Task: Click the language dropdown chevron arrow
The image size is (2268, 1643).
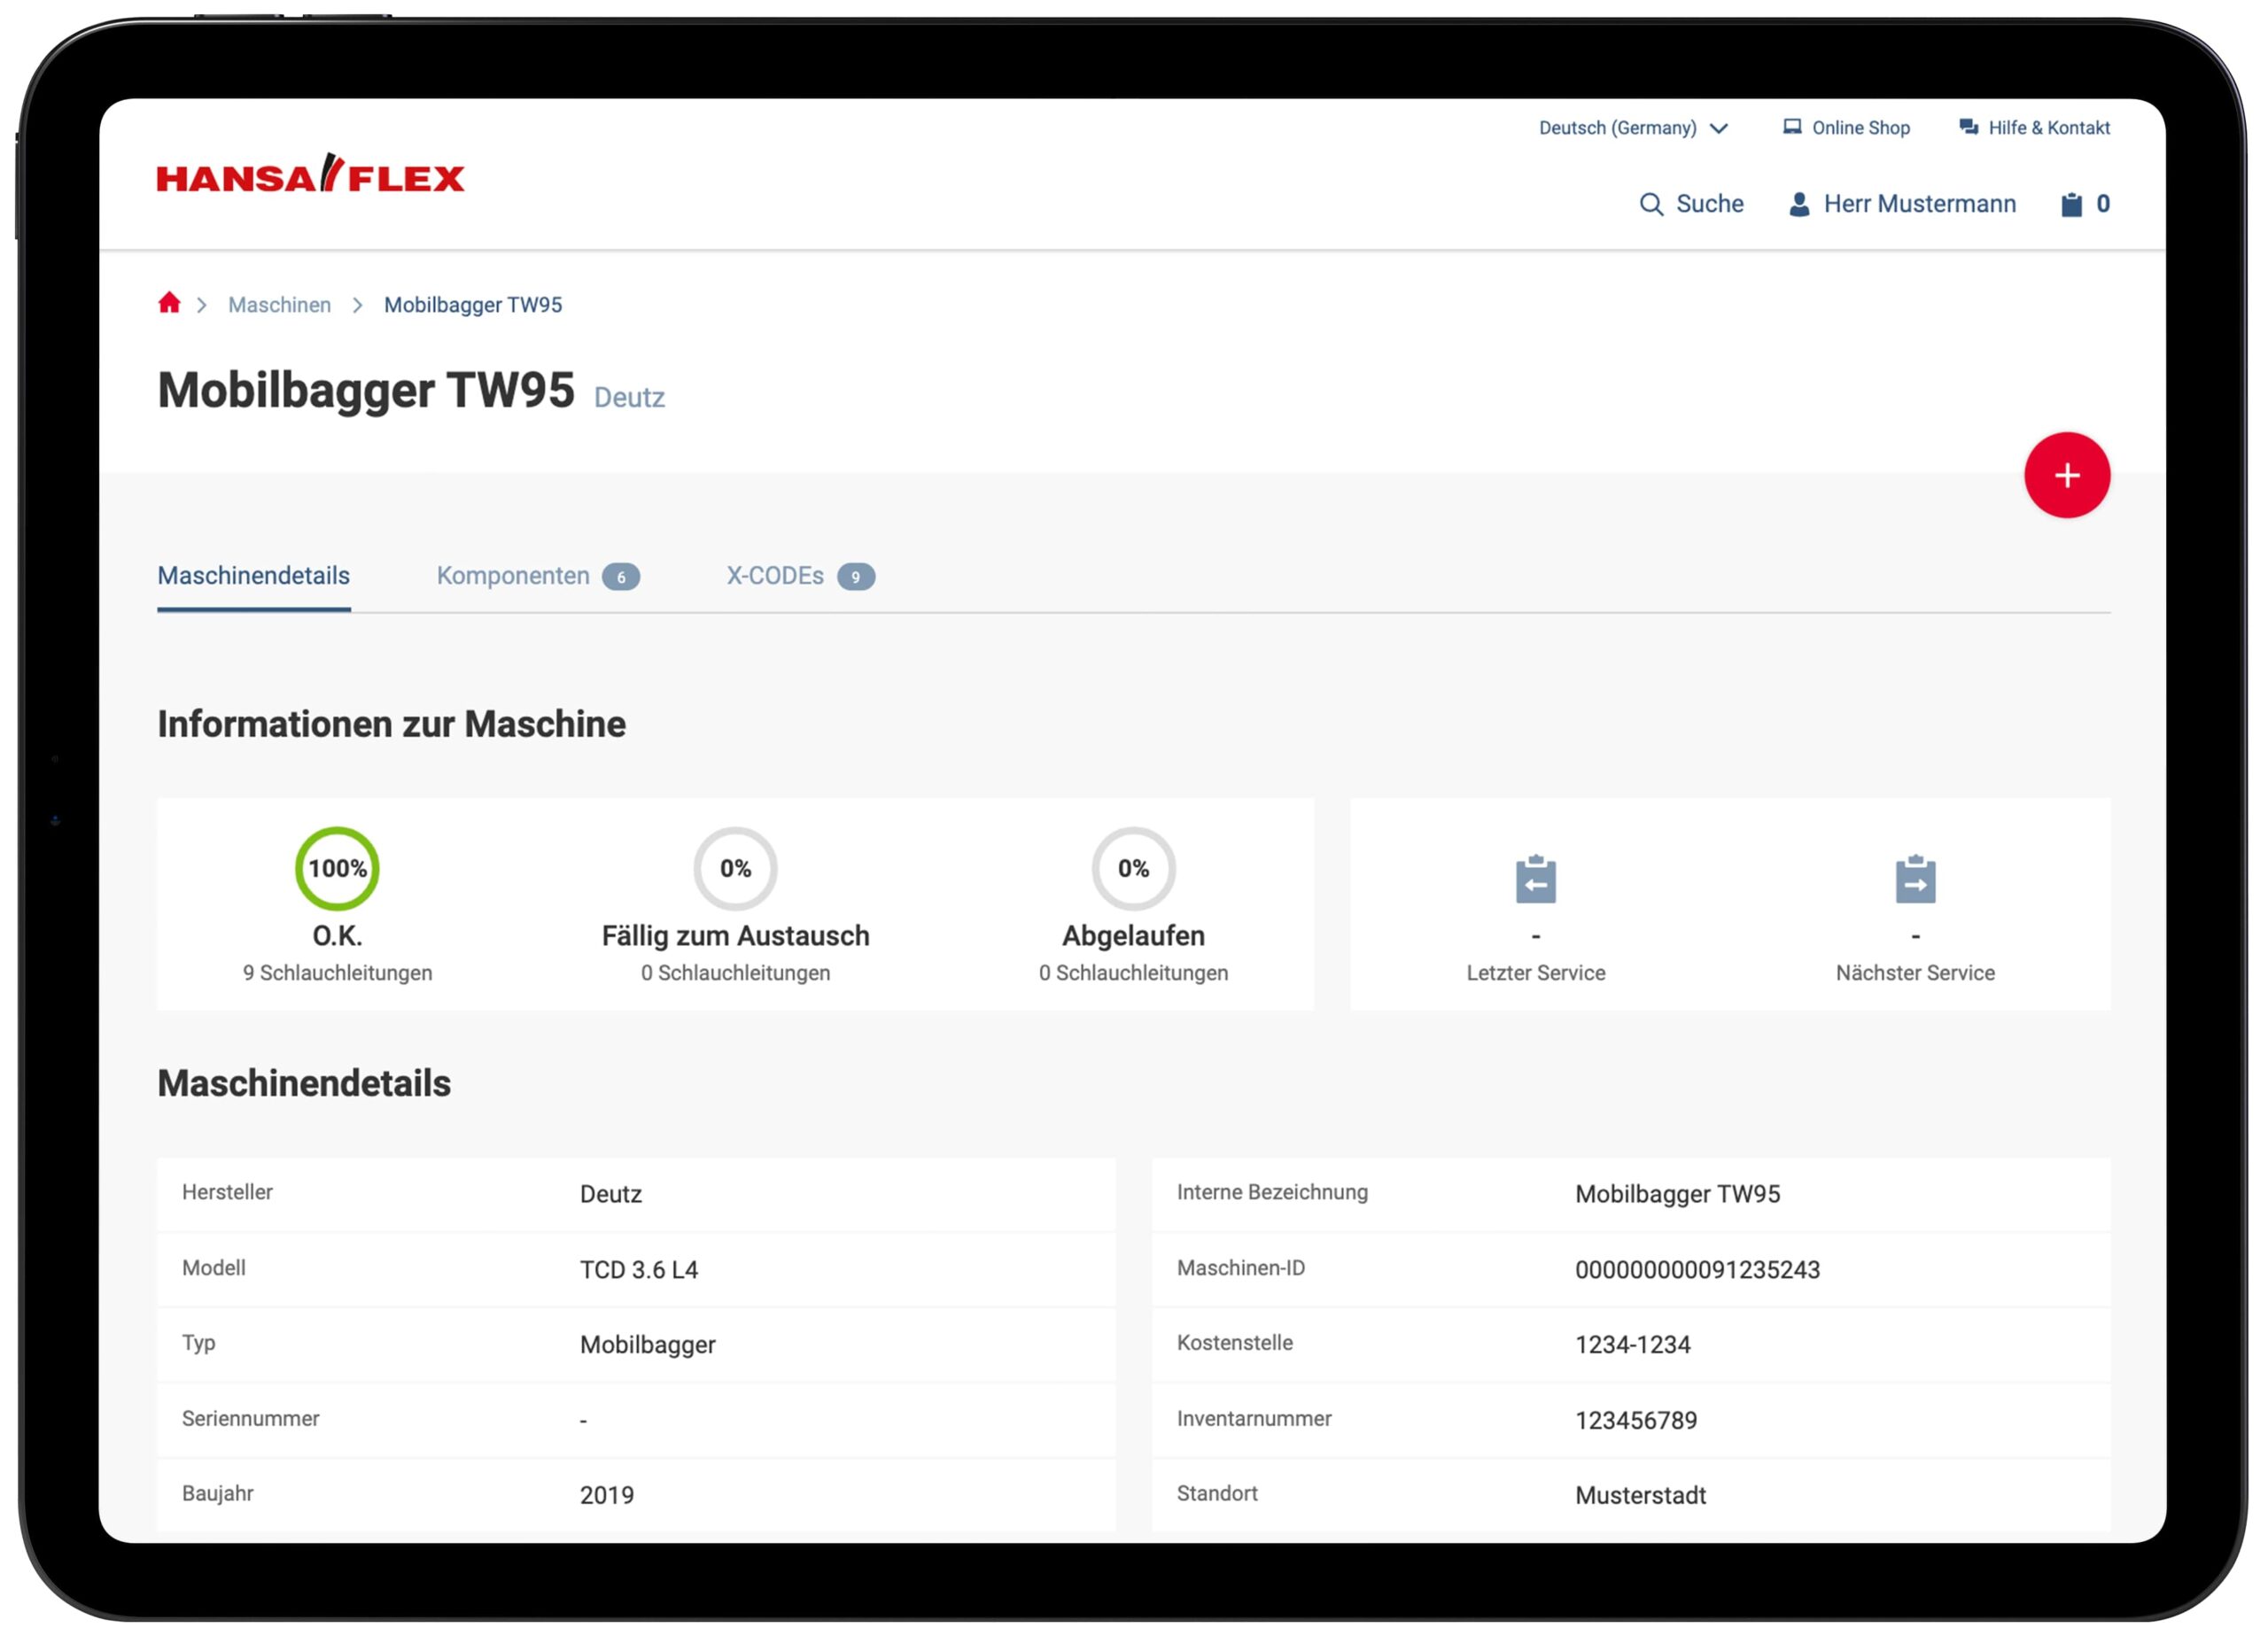Action: pos(1719,128)
